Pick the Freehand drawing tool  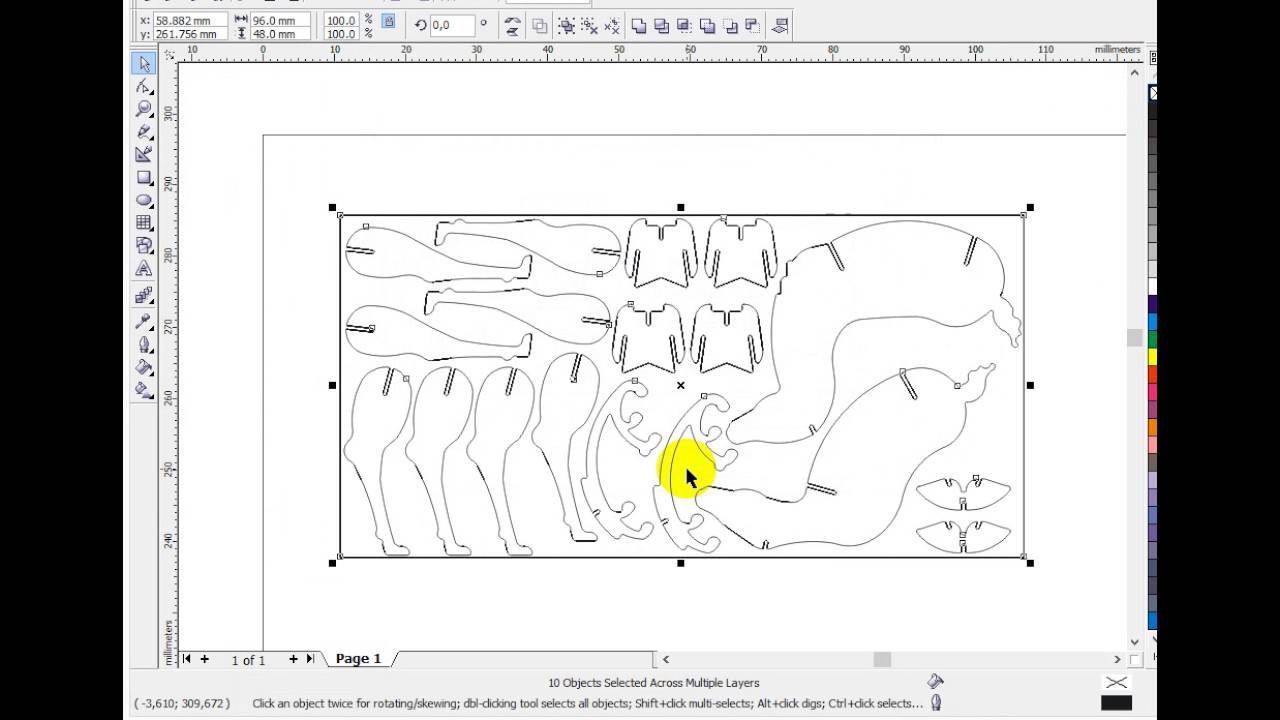coord(144,132)
